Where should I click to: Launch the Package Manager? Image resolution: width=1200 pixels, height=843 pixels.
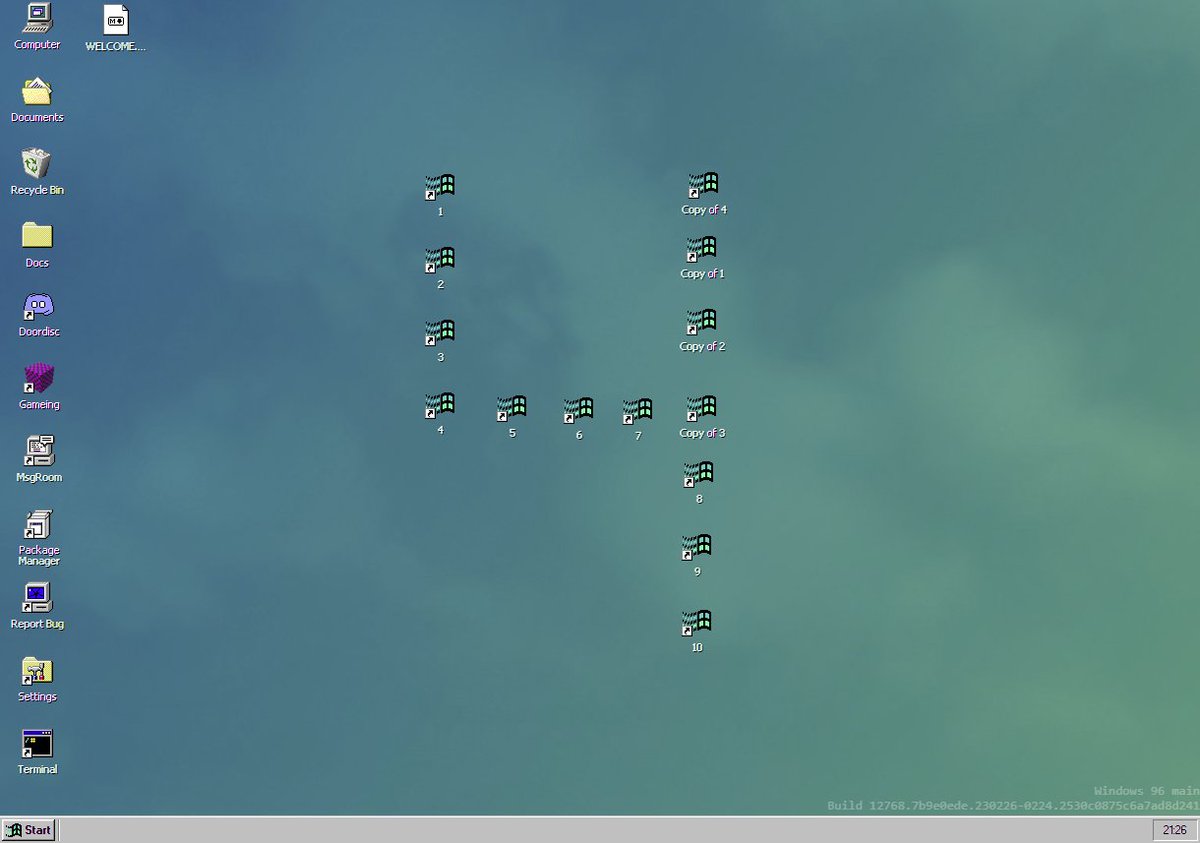pos(37,525)
